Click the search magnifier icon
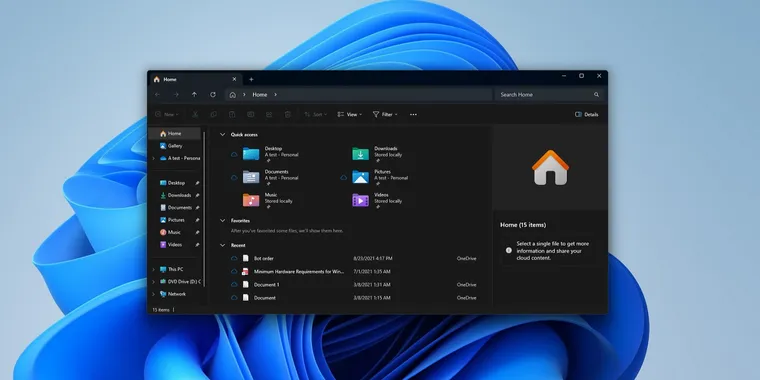 tap(596, 95)
